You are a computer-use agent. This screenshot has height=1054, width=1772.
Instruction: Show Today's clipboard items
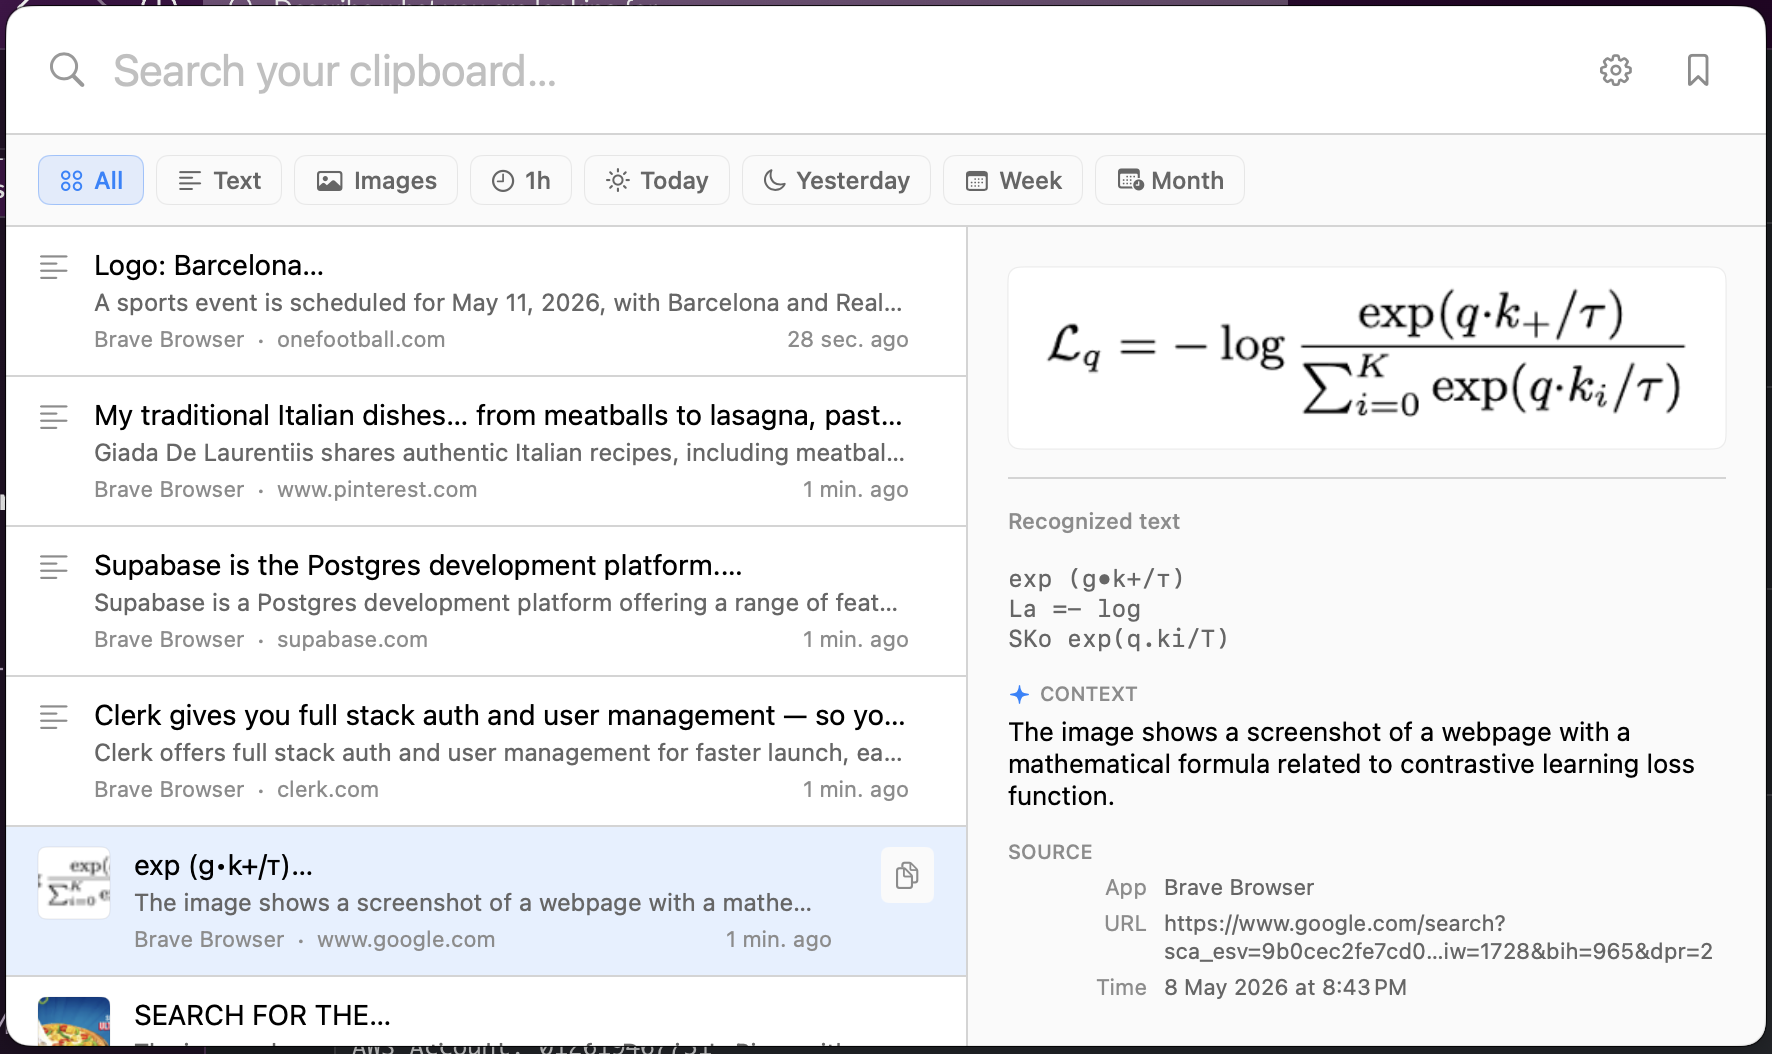[x=657, y=180]
